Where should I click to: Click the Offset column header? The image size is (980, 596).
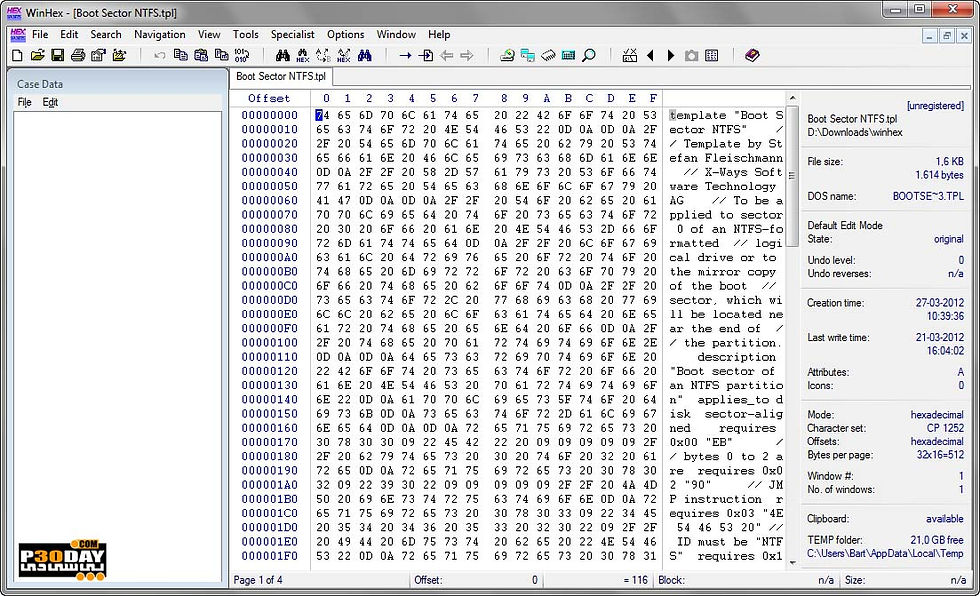(269, 98)
